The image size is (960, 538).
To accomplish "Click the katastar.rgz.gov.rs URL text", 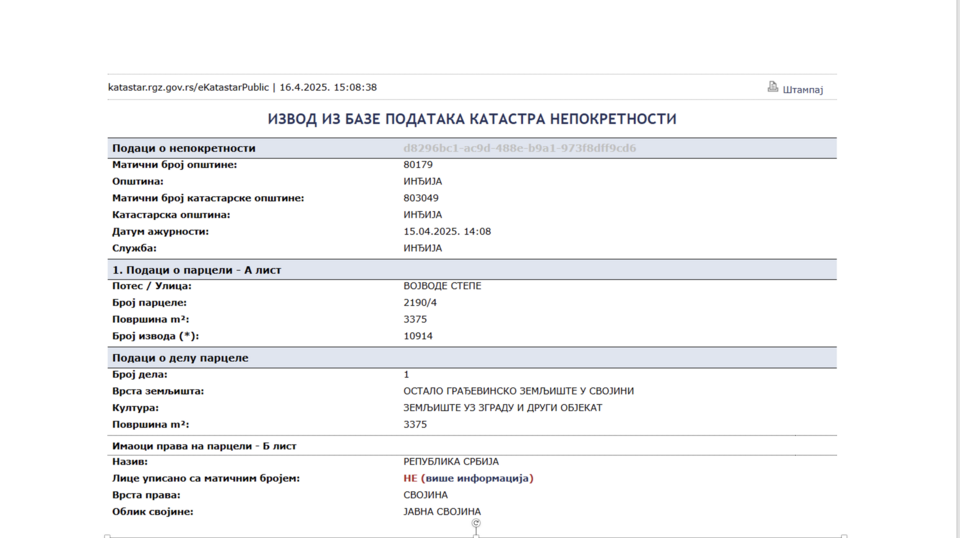I will 188,87.
